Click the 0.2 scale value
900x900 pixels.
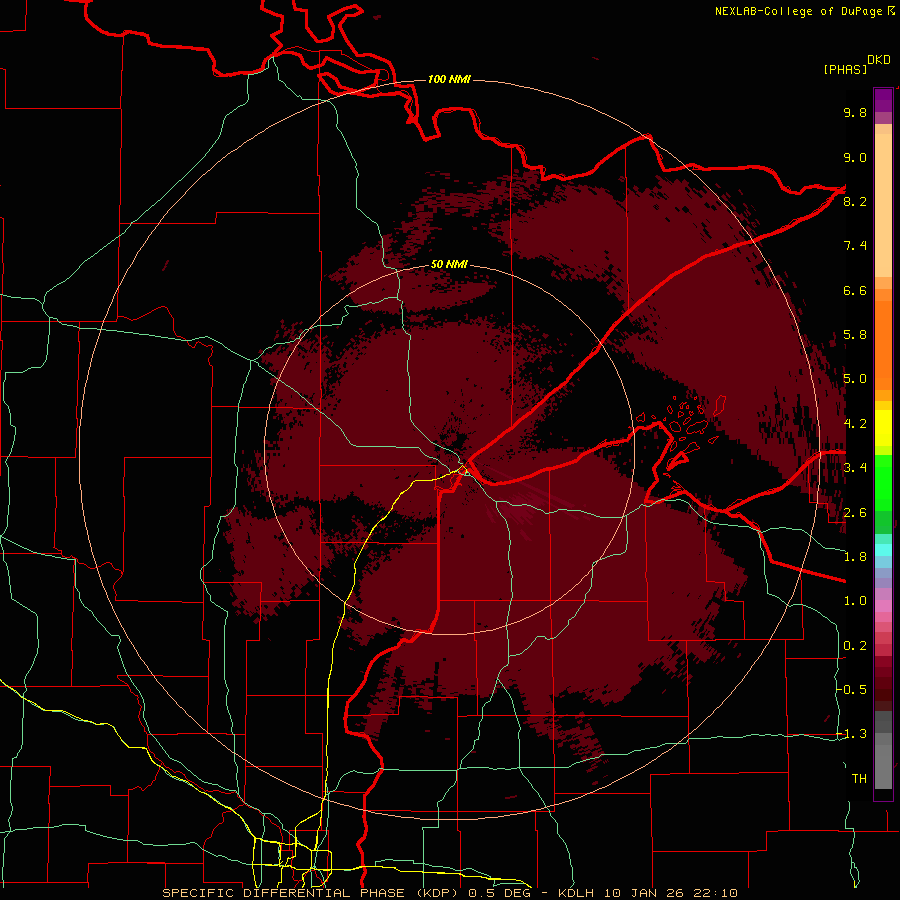pos(855,646)
